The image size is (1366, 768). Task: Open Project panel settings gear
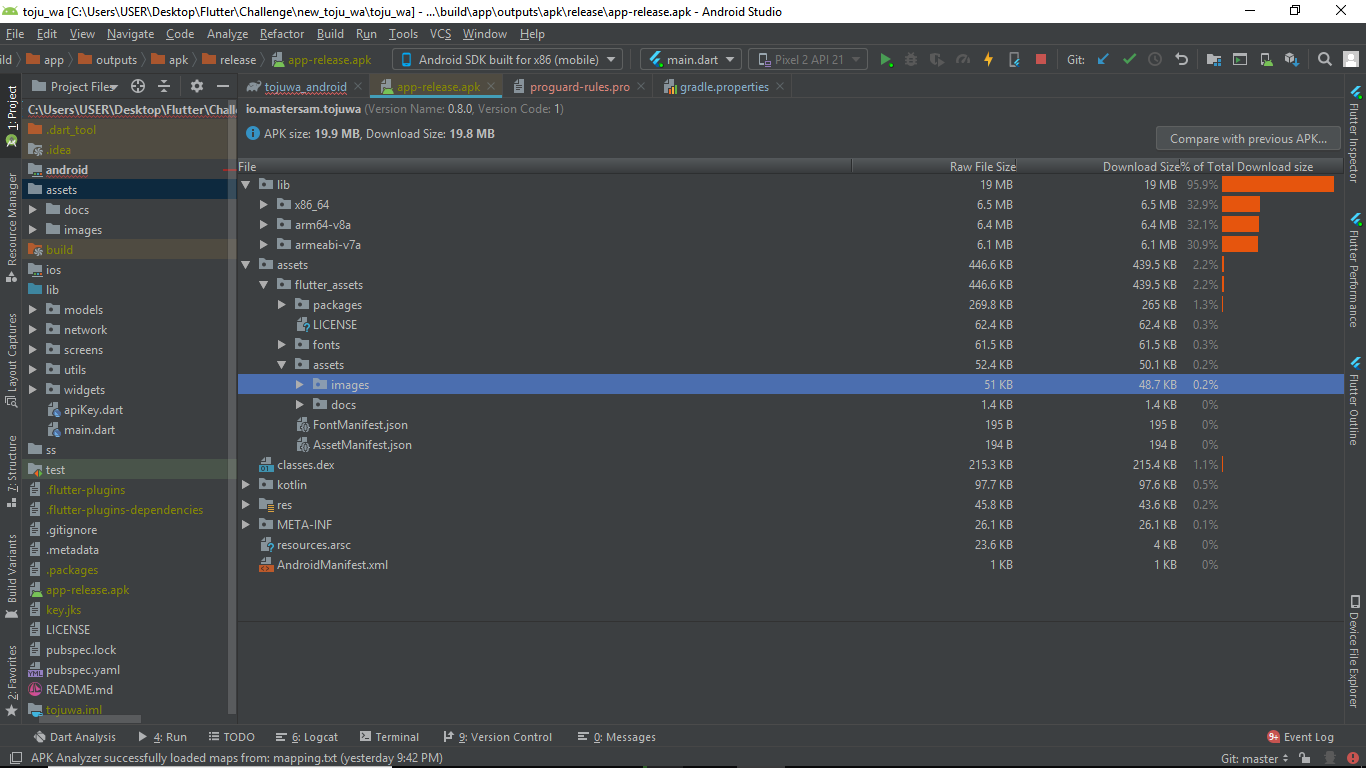(196, 87)
